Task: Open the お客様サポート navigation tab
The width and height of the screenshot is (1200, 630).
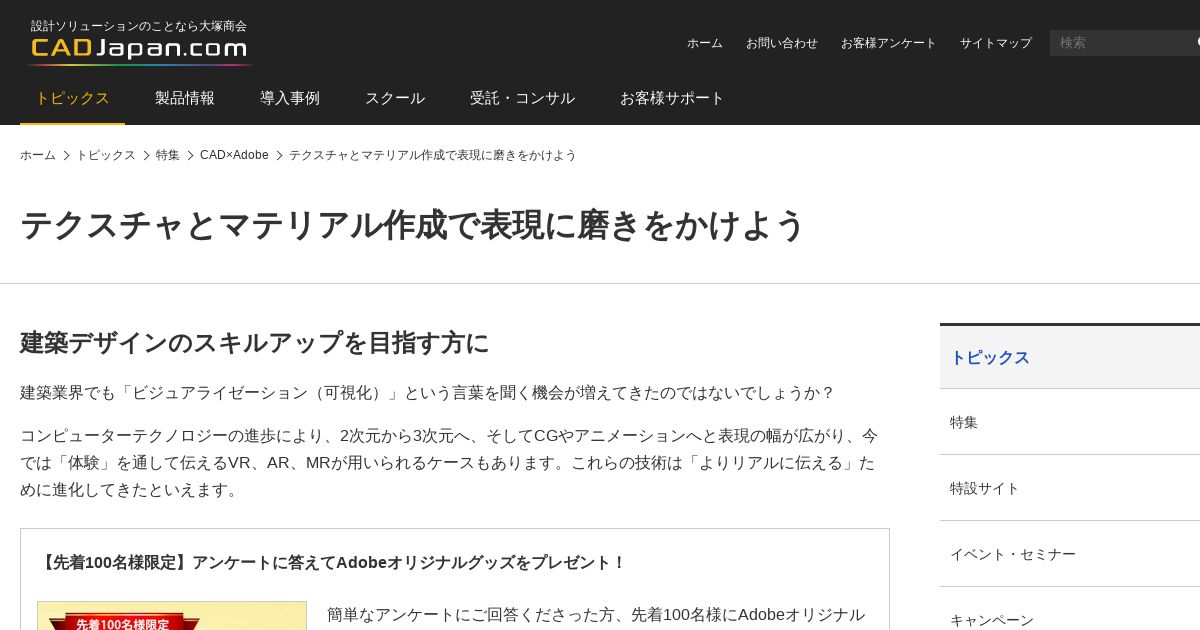Action: (x=672, y=98)
